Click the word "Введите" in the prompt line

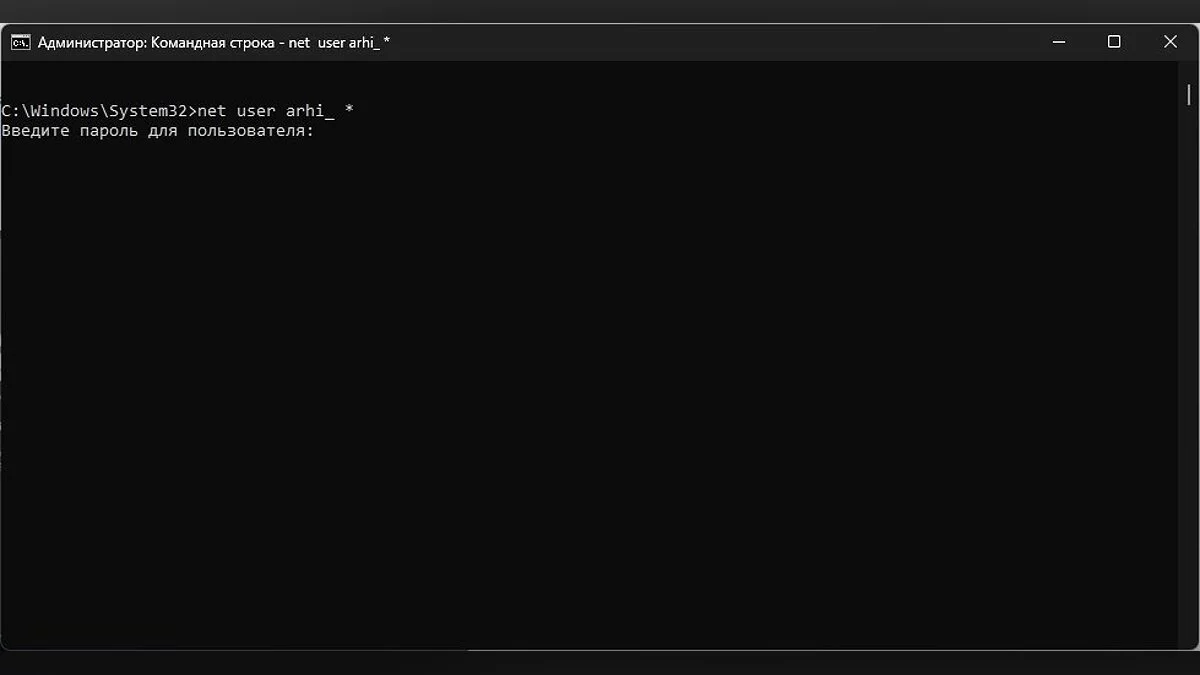click(36, 131)
